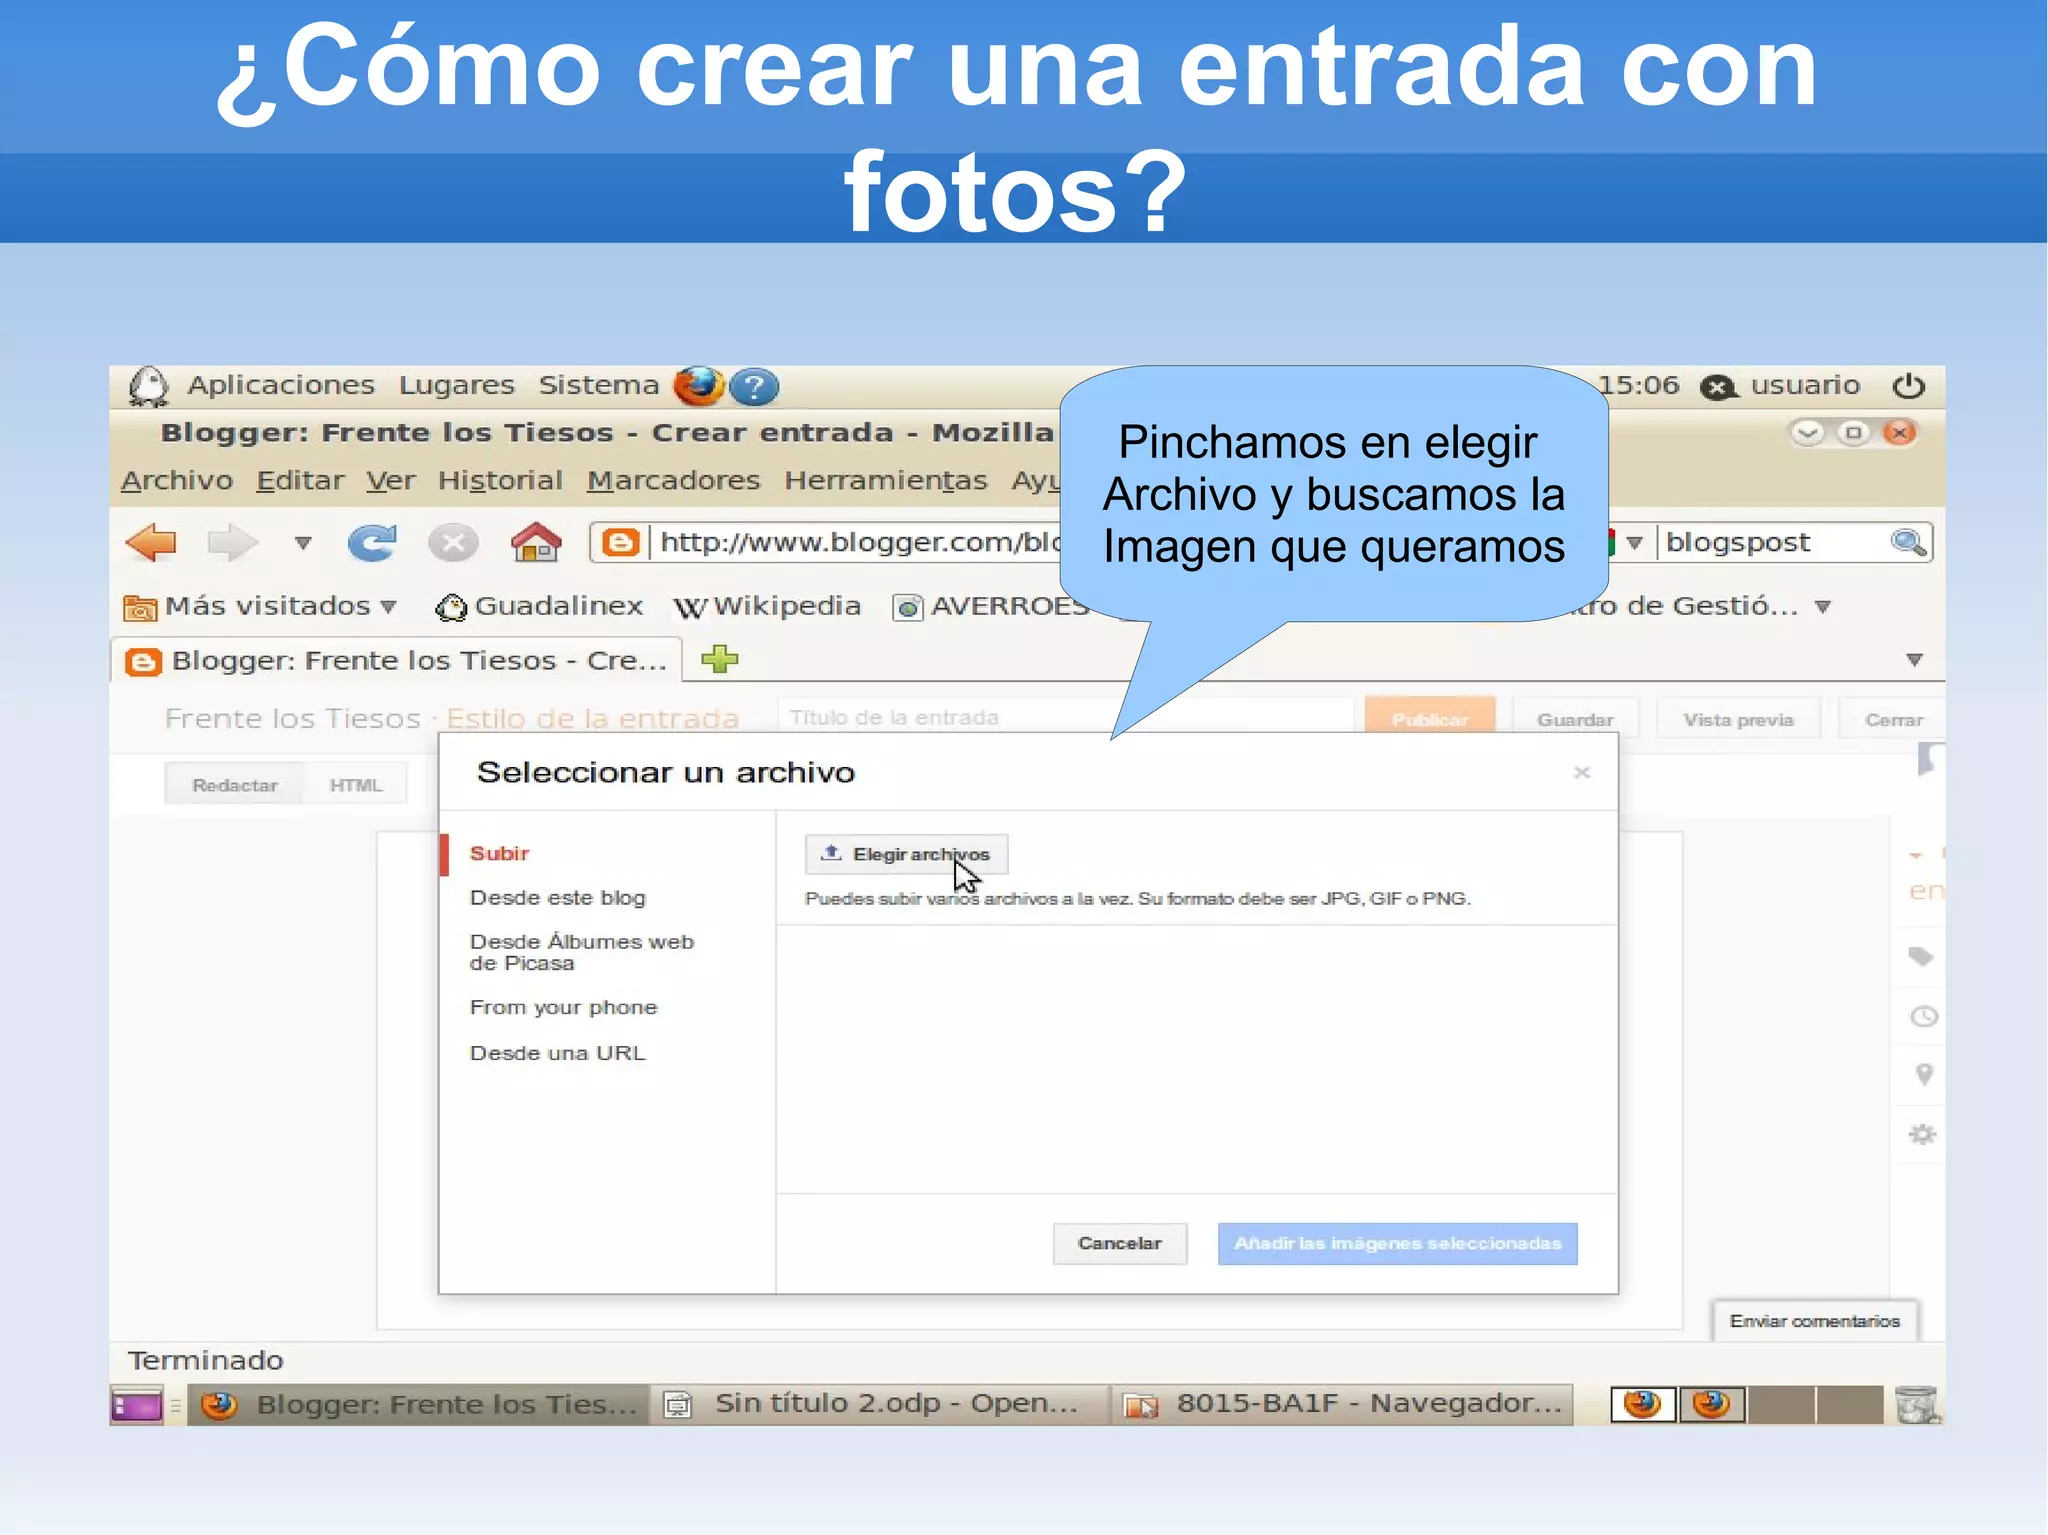This screenshot has width=2048, height=1535.
Task: Open the Historial menu
Action: [500, 481]
